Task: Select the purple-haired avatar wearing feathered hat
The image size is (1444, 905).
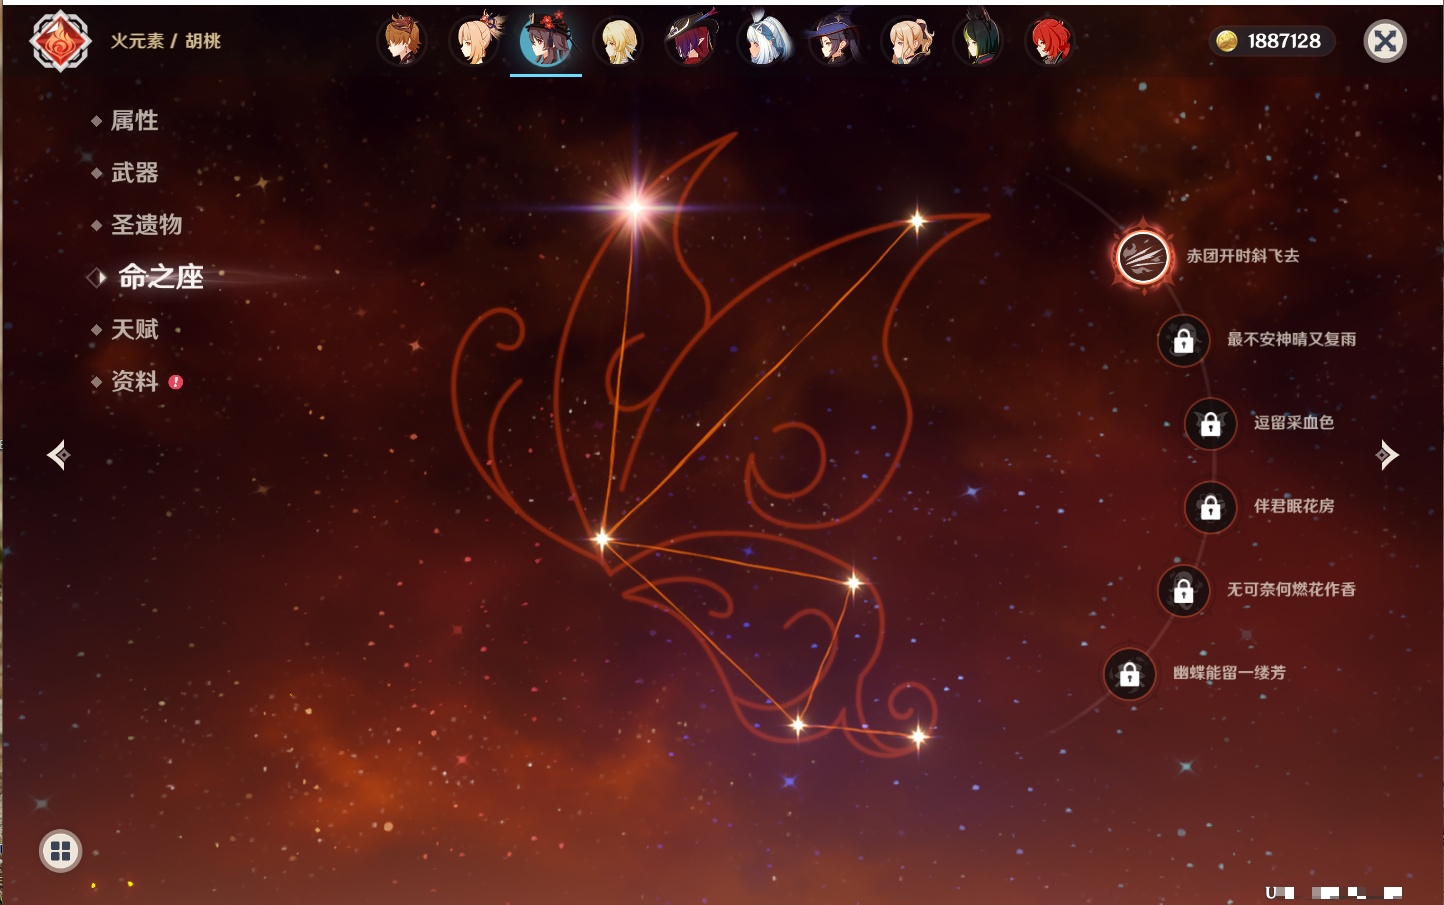Action: coord(691,40)
